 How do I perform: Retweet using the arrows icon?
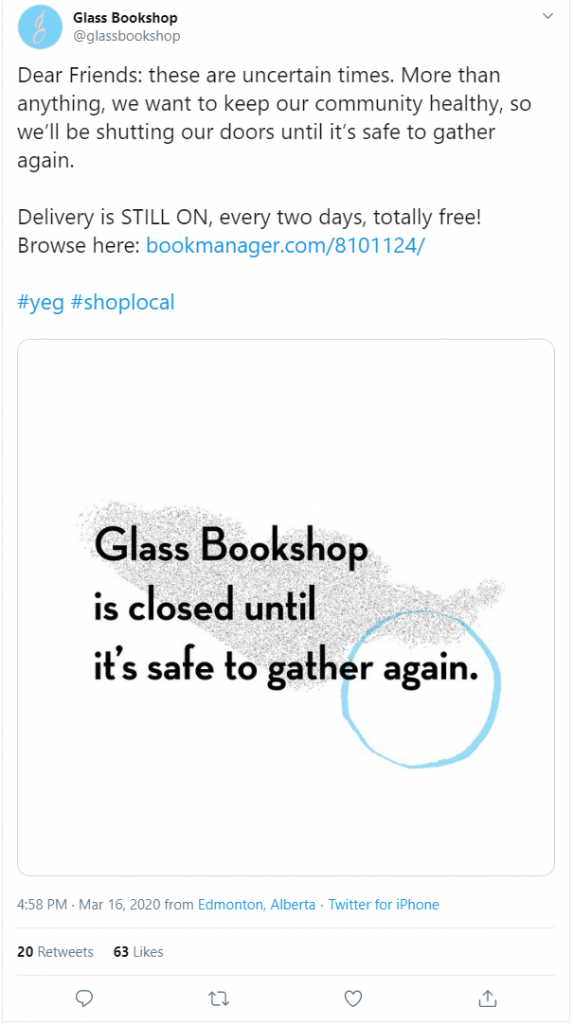(x=218, y=998)
